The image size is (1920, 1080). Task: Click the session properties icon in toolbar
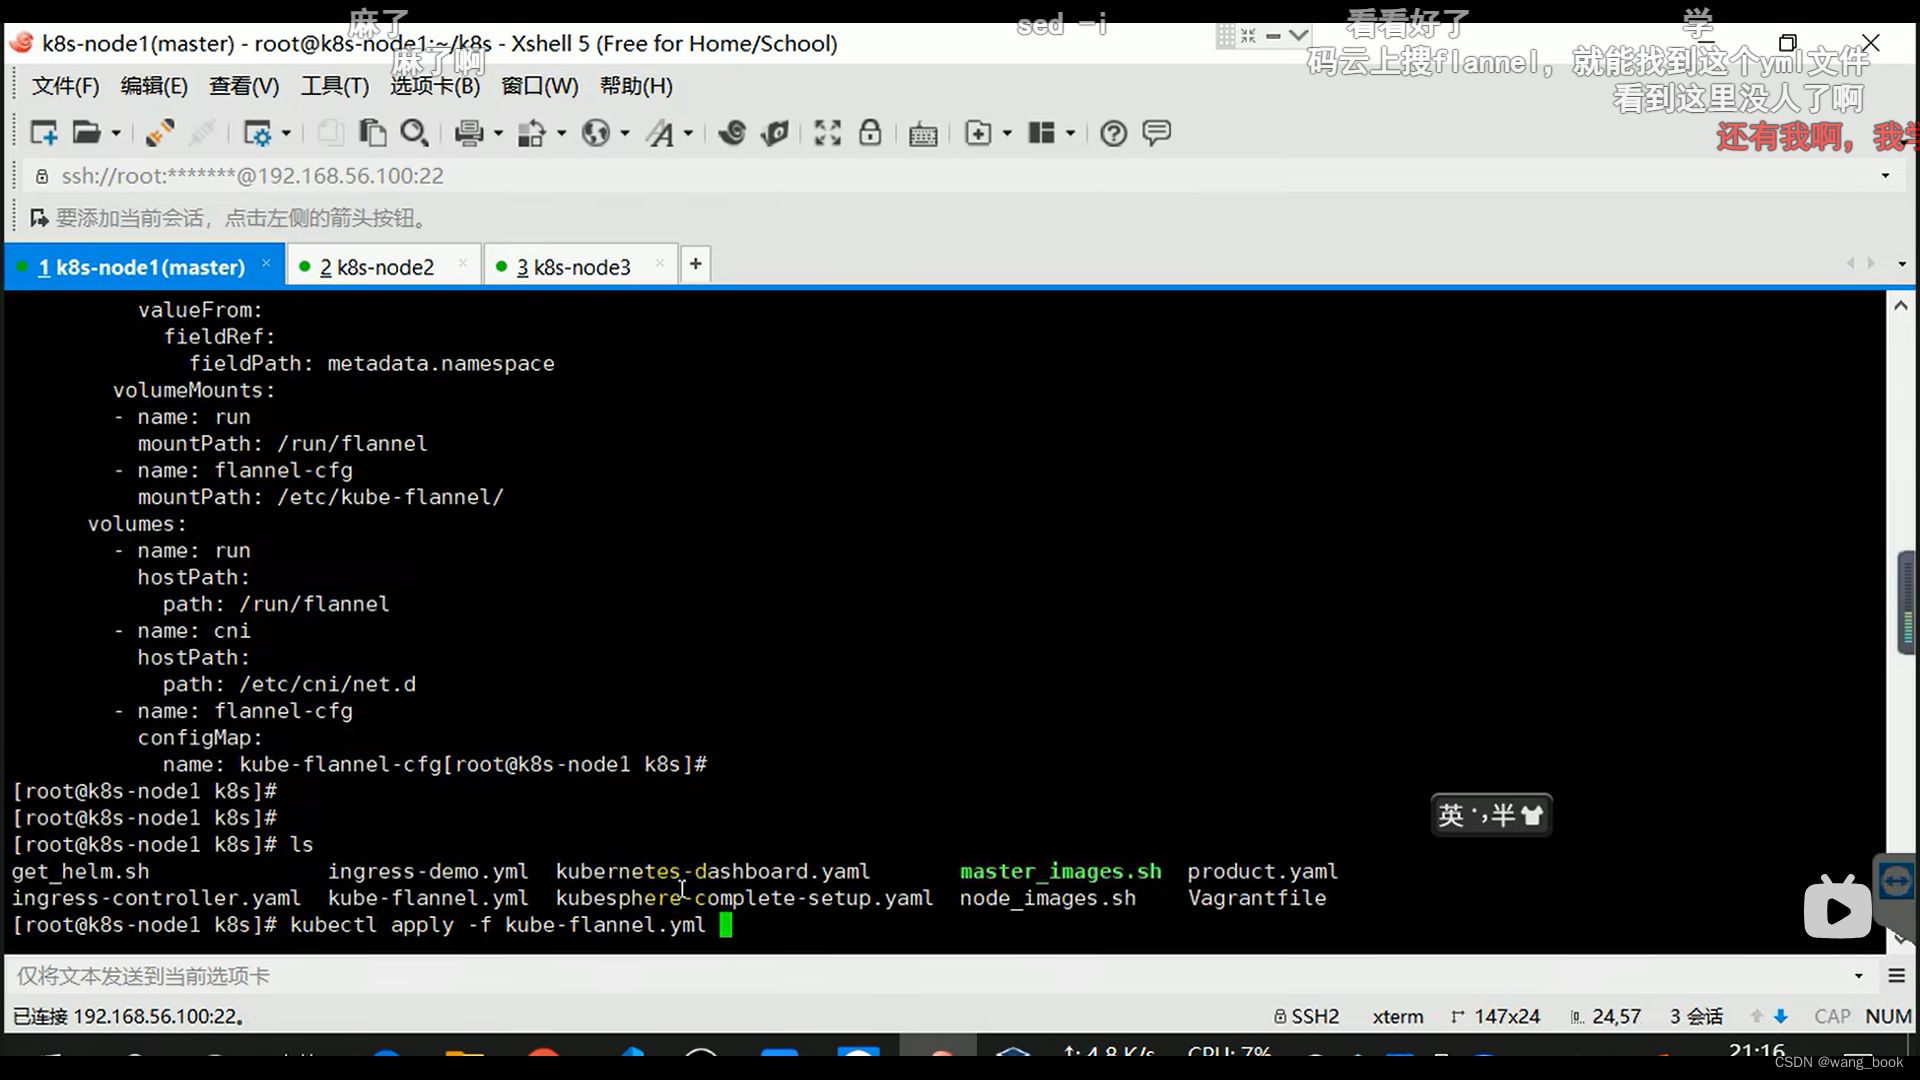258,132
